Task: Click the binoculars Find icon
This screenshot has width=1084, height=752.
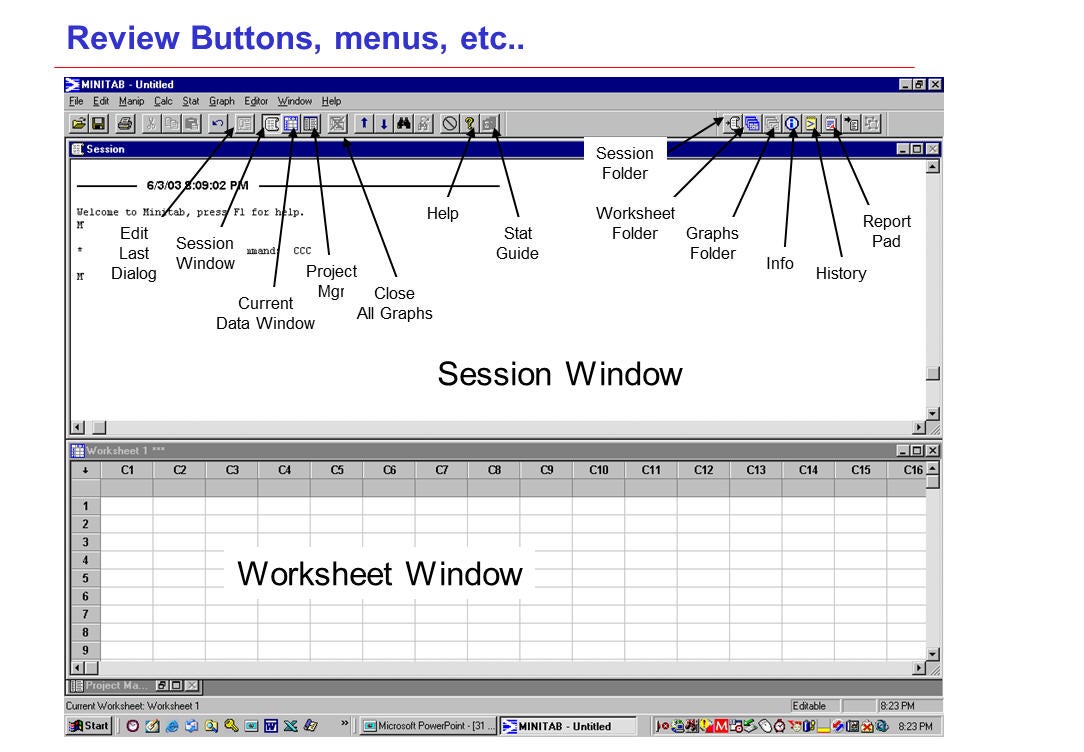Action: pos(405,124)
